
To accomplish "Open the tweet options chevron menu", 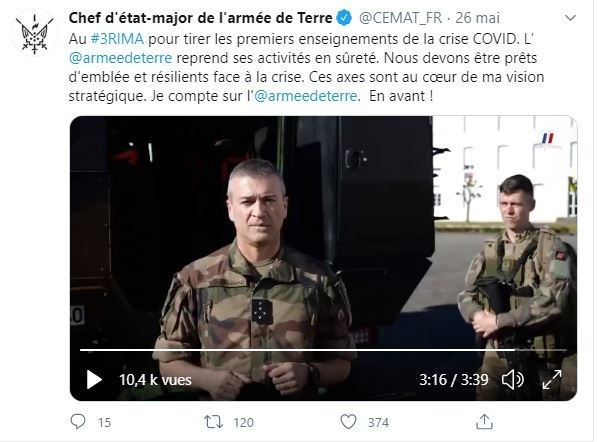I will pyautogui.click(x=570, y=18).
